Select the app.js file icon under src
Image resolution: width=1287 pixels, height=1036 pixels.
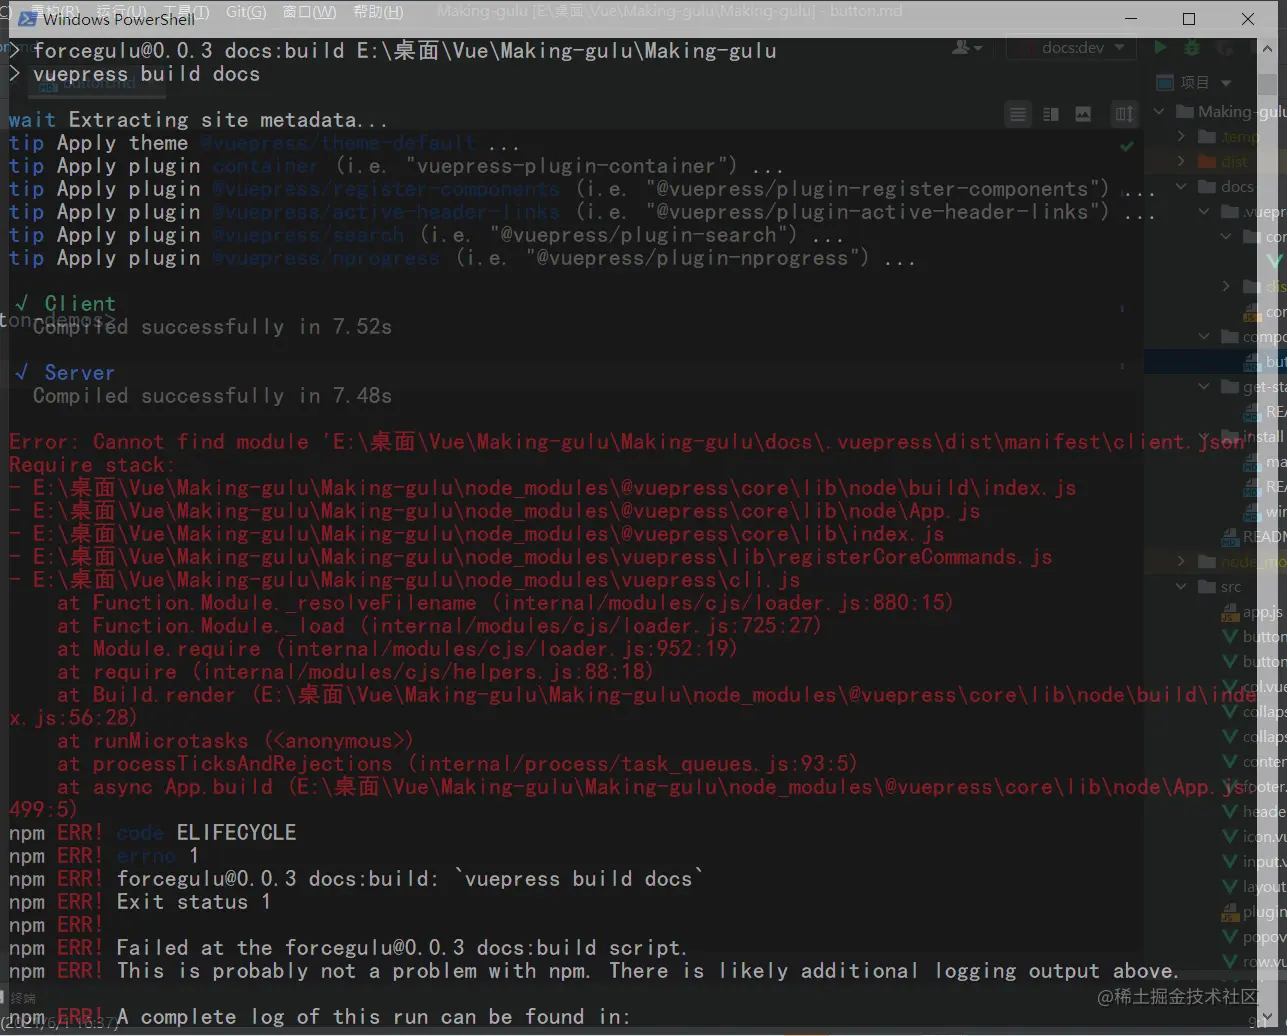pos(1230,612)
